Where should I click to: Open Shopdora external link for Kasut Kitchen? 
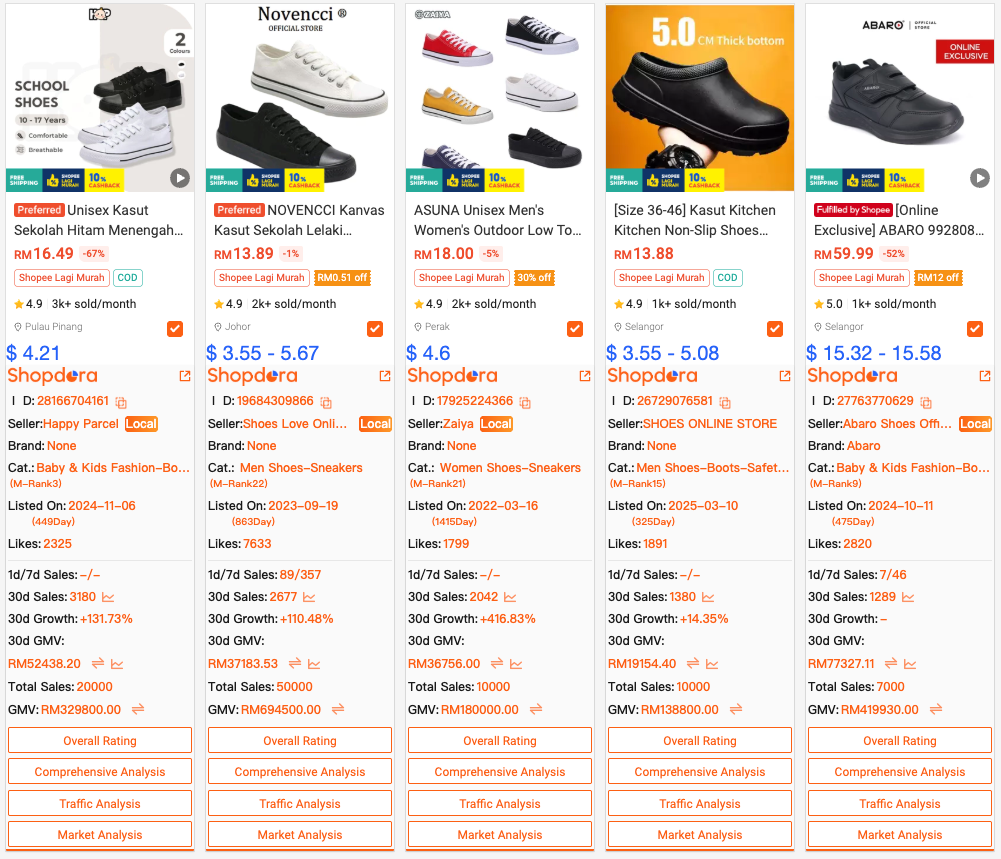(x=785, y=376)
